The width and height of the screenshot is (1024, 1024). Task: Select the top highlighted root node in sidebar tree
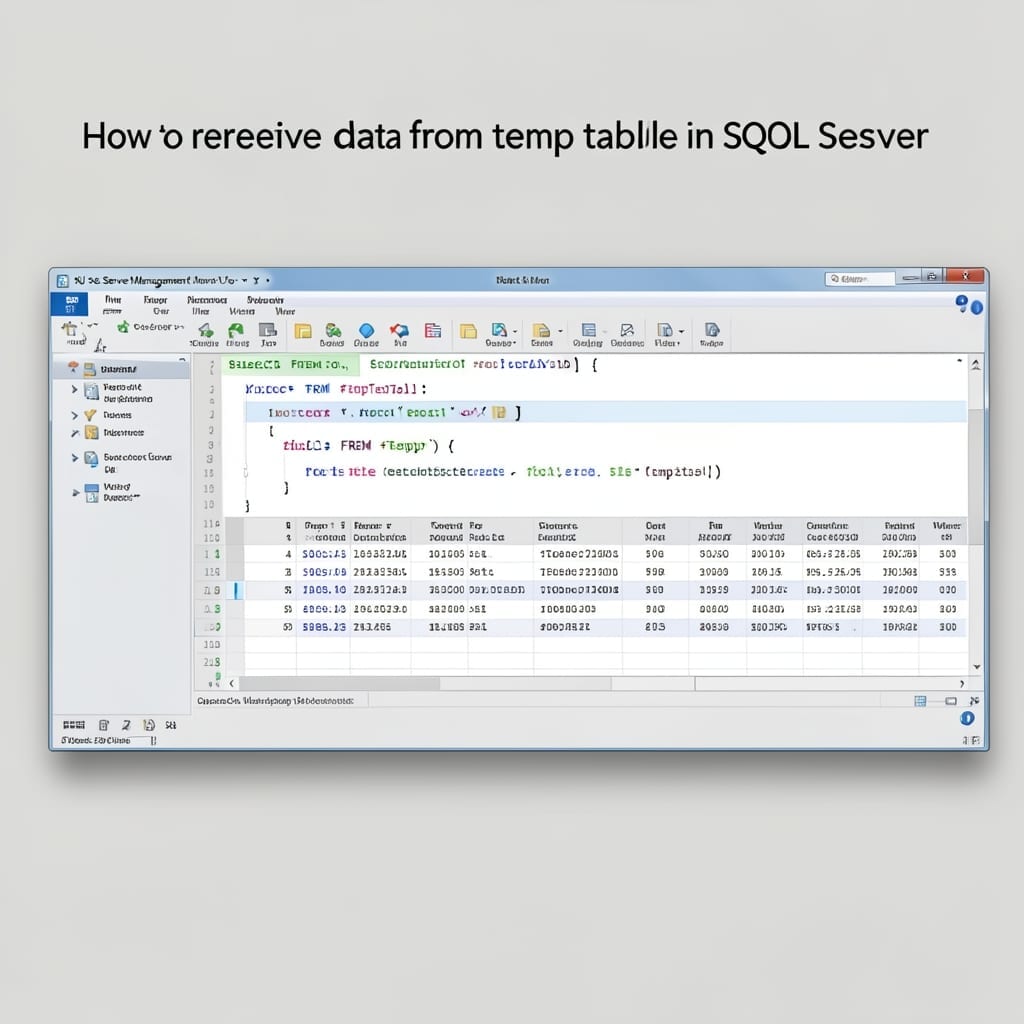(x=122, y=369)
